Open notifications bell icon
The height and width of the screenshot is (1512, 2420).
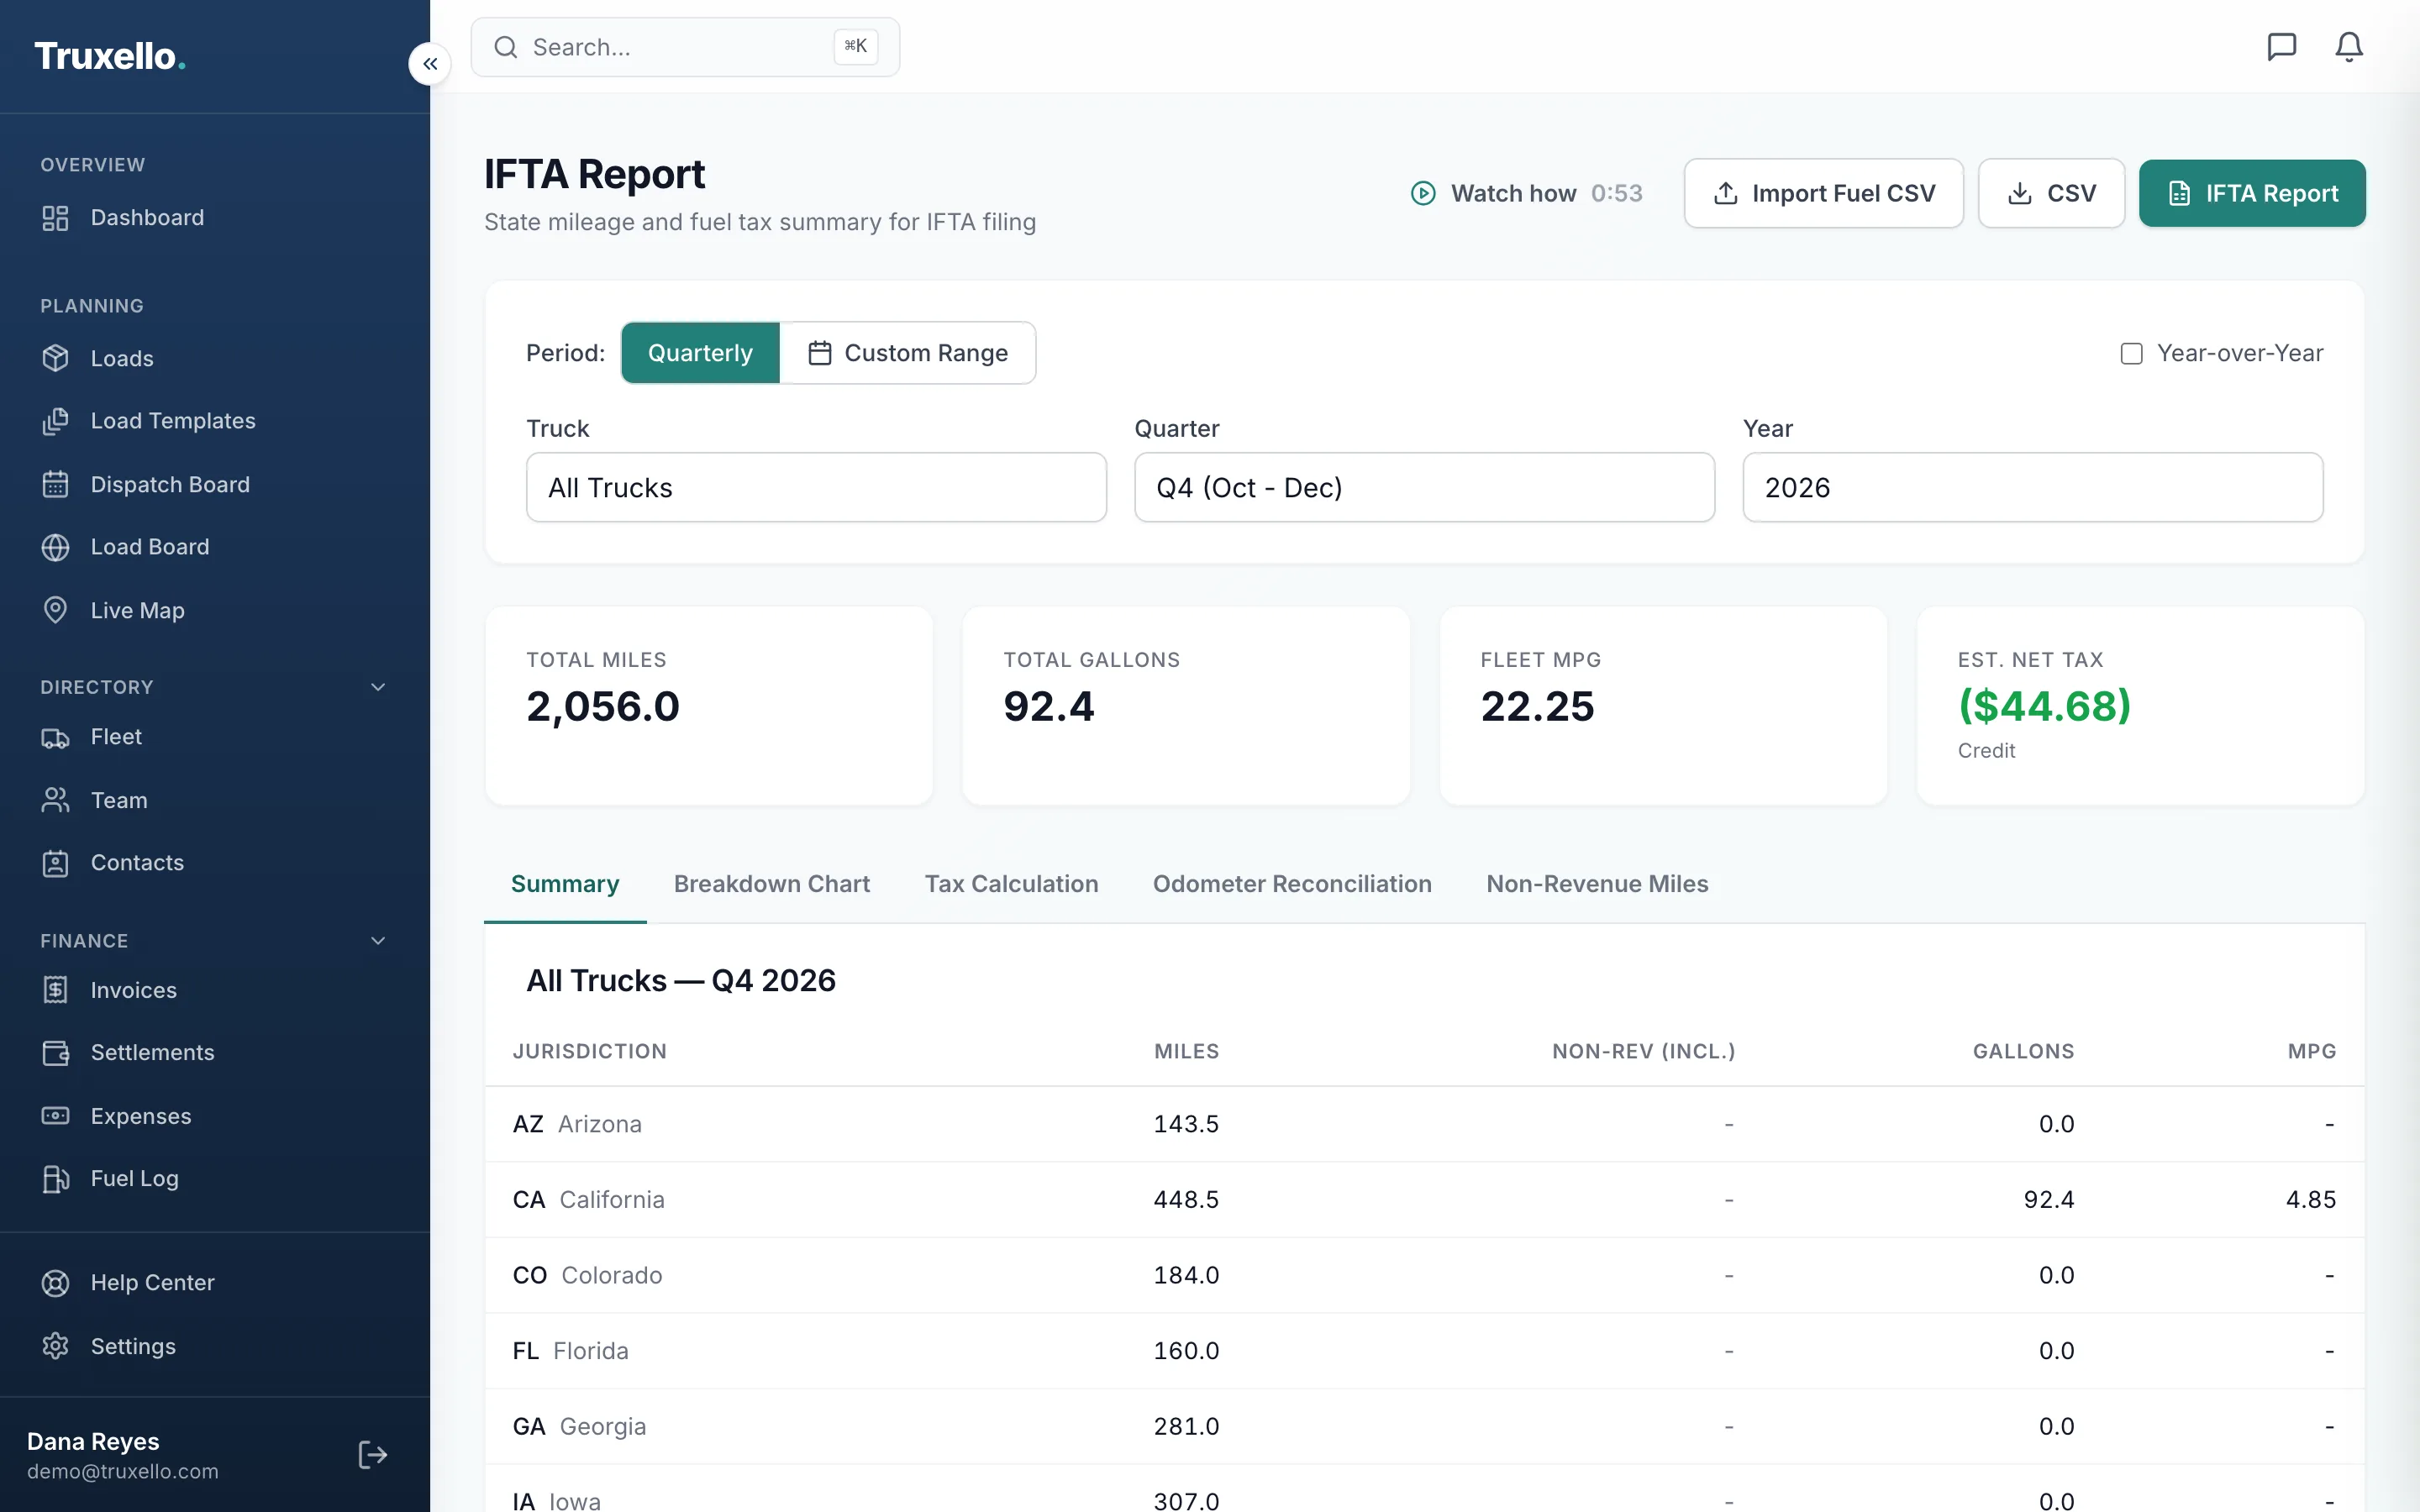click(x=2349, y=47)
